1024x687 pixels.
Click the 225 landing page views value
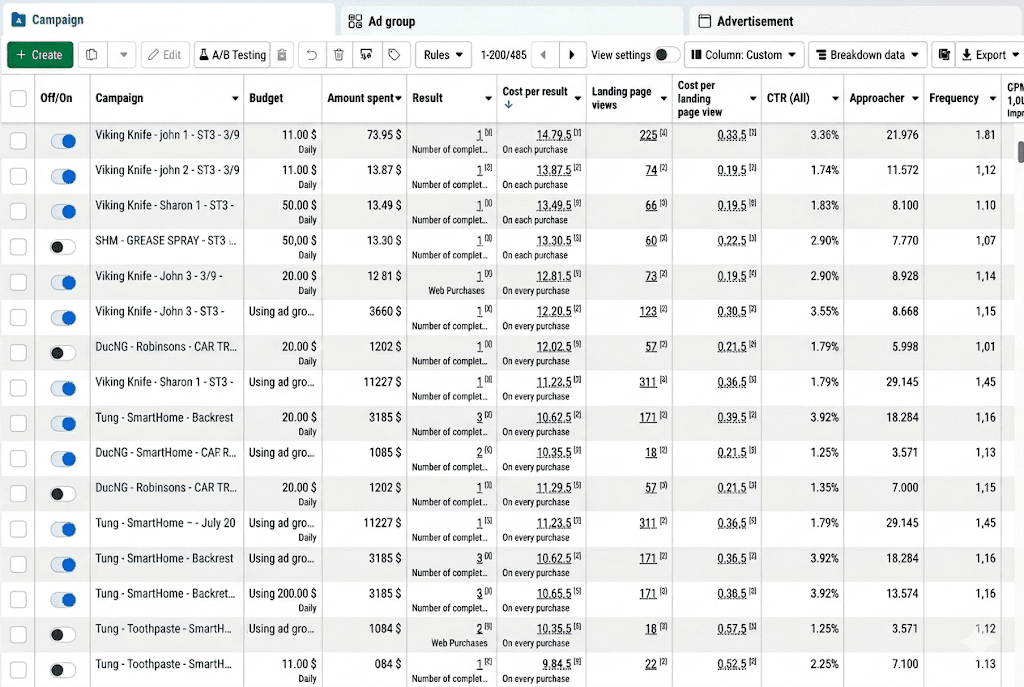coord(648,135)
